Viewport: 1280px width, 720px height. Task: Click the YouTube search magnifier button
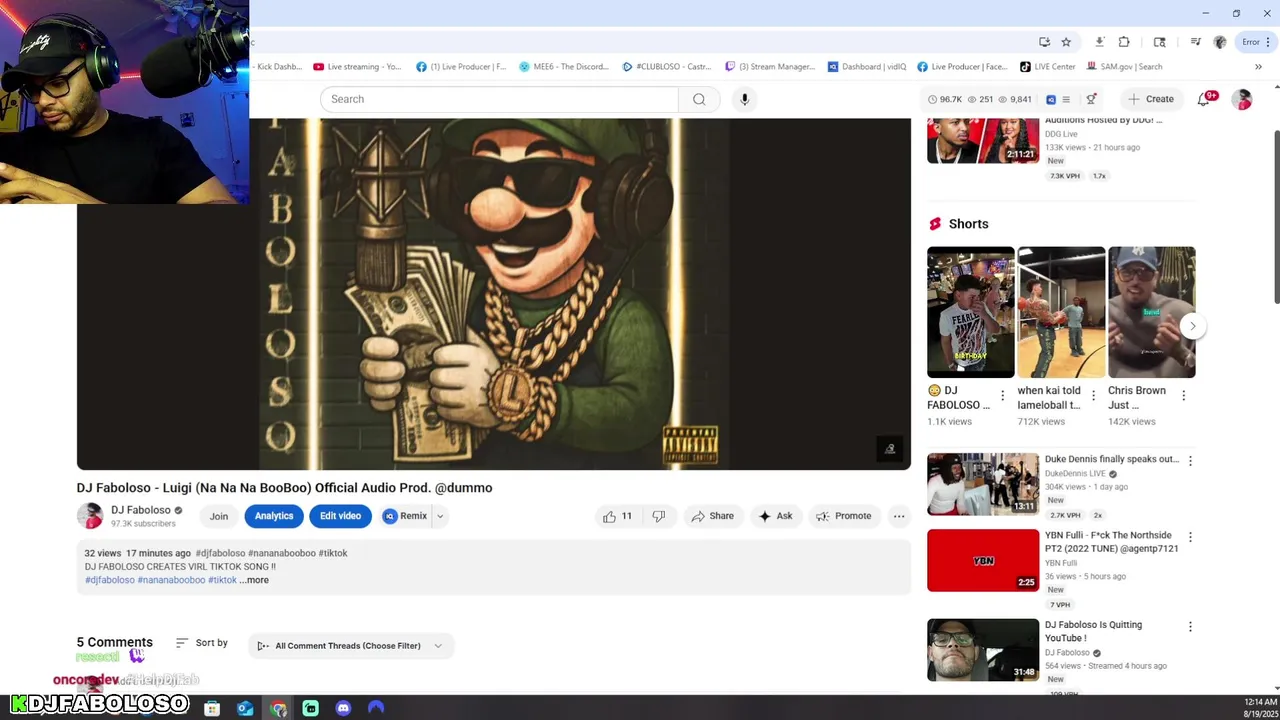click(699, 99)
